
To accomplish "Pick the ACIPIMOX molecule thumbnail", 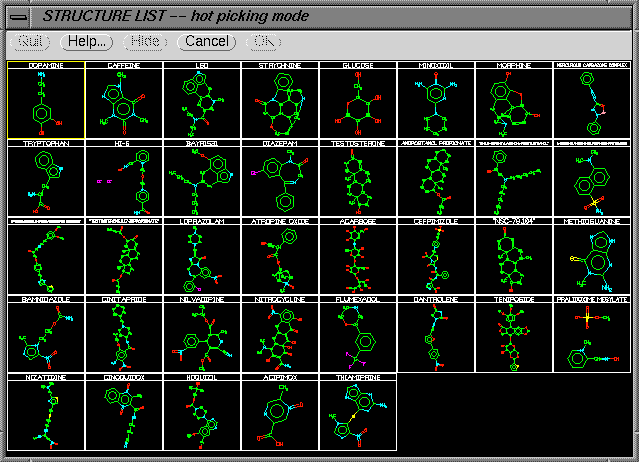I will coord(279,412).
